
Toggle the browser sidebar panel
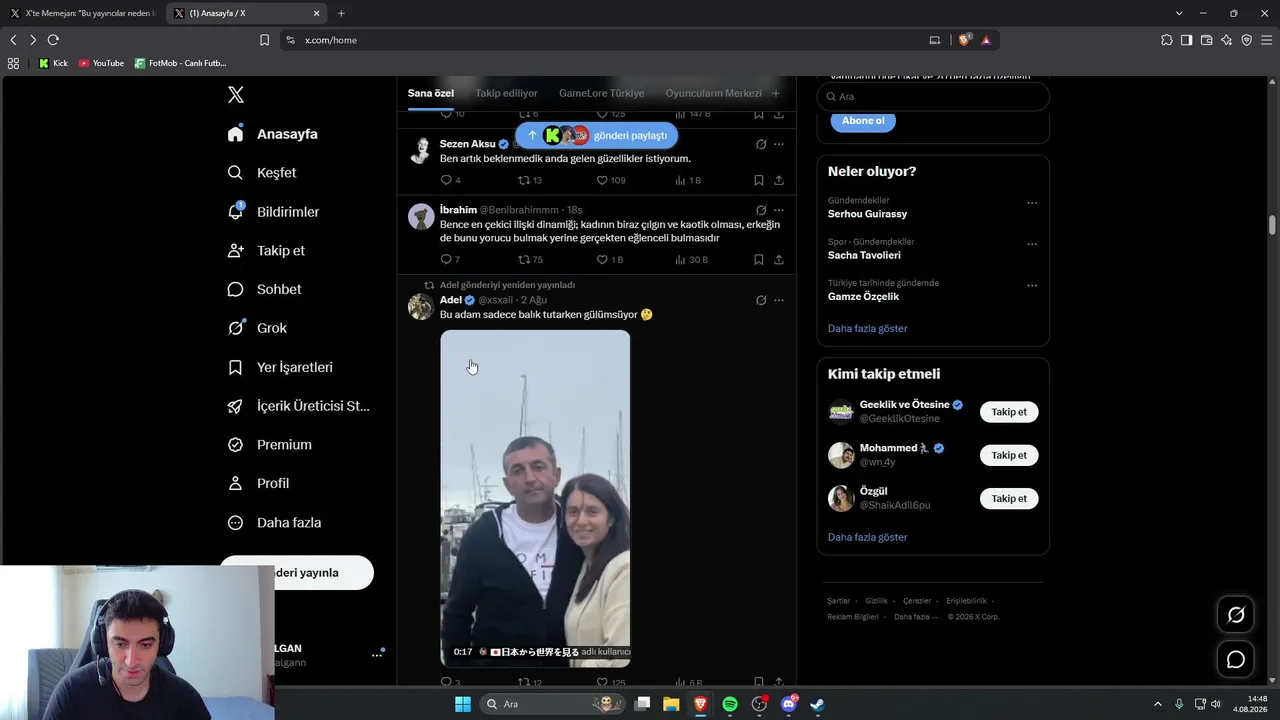1186,40
